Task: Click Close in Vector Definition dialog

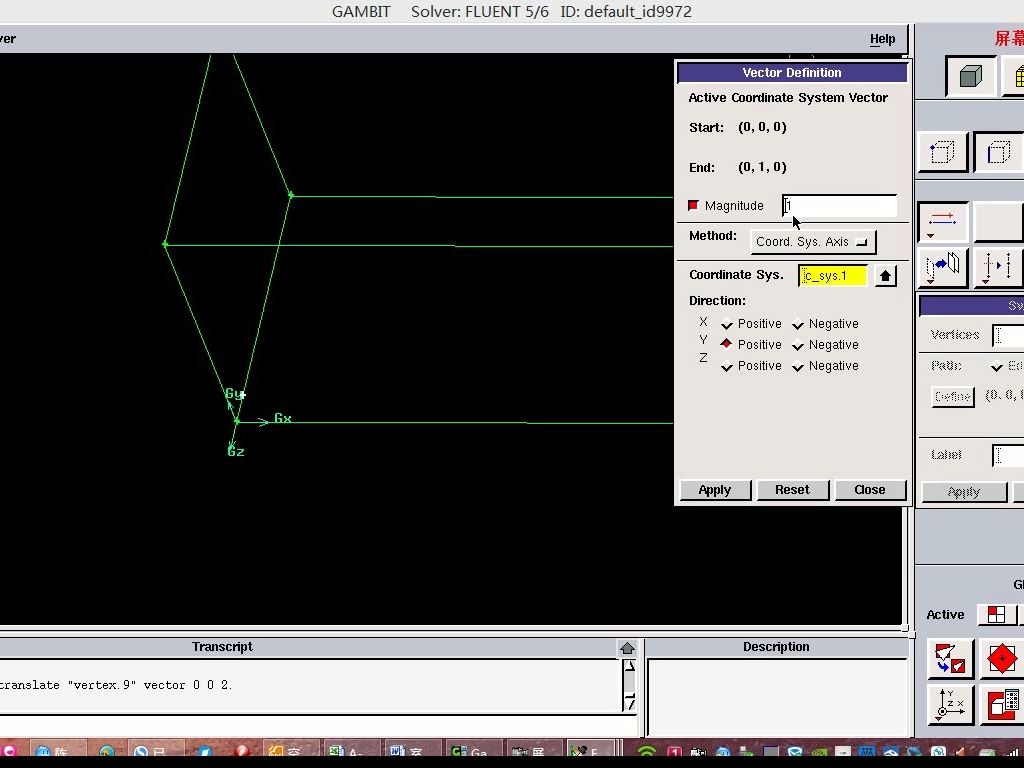Action: [x=870, y=490]
